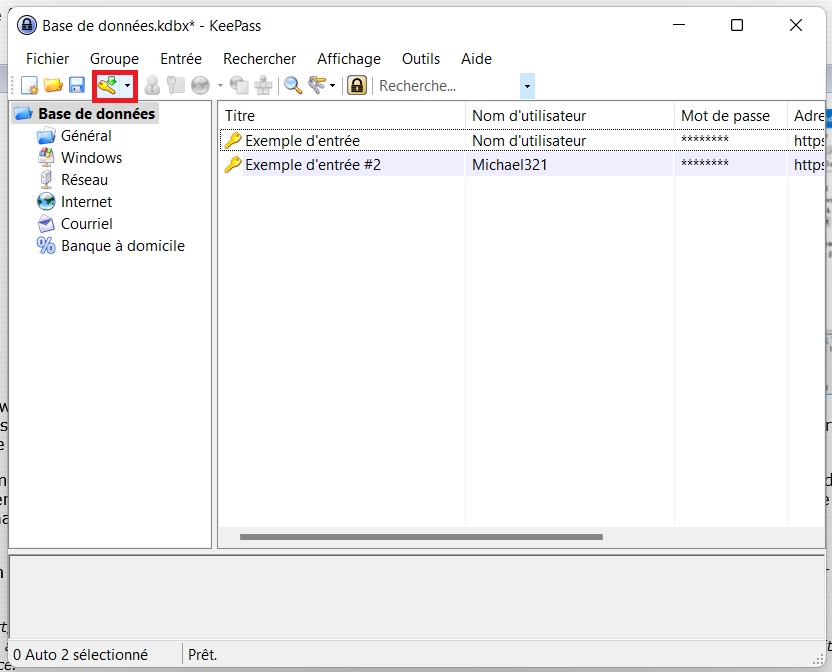The image size is (832, 672).
Task: Click the key icon of Exemple d'entrée #2
Action: (233, 164)
